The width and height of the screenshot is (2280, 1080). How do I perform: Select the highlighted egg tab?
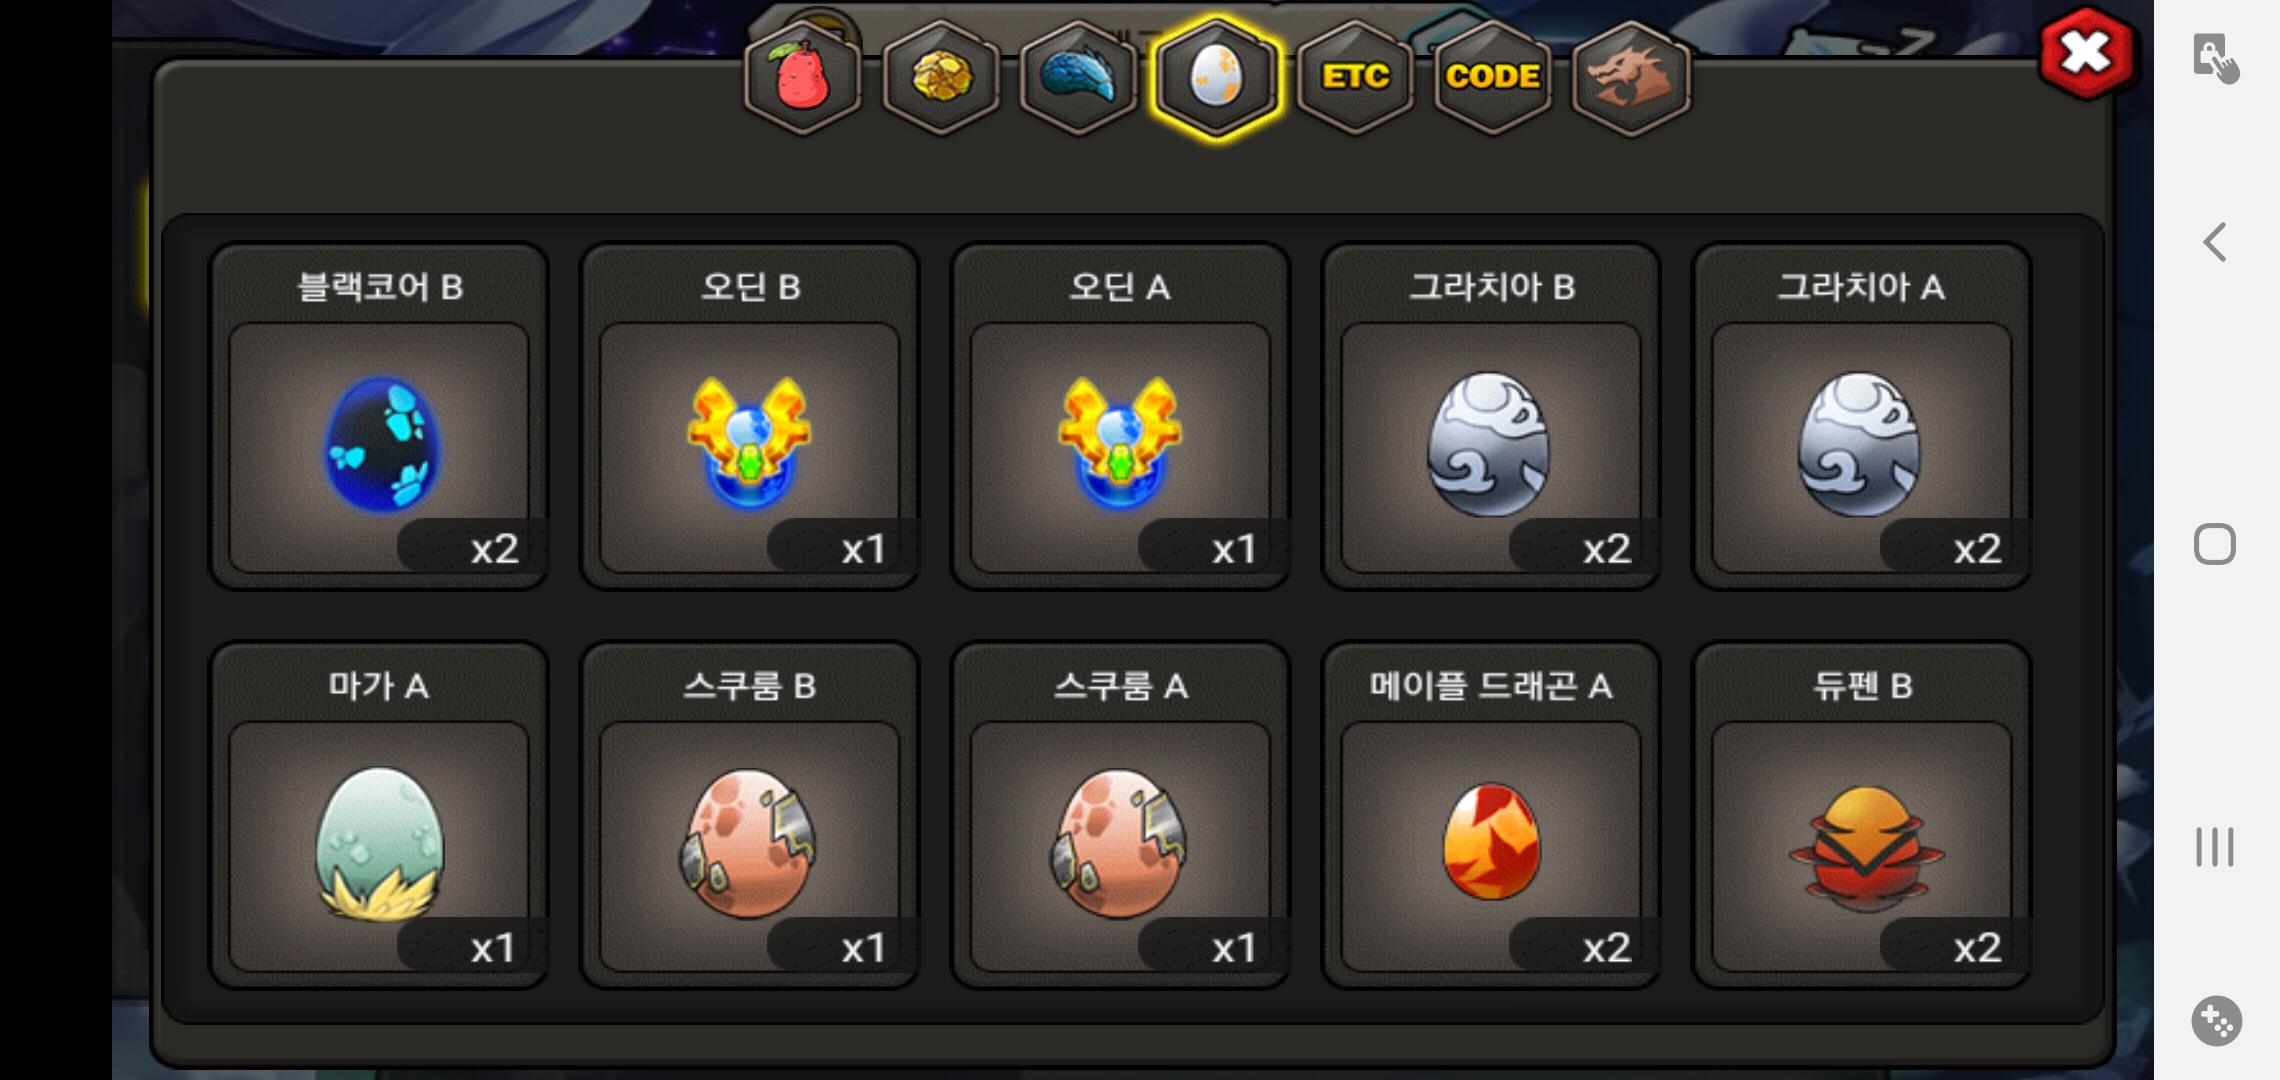(1217, 78)
